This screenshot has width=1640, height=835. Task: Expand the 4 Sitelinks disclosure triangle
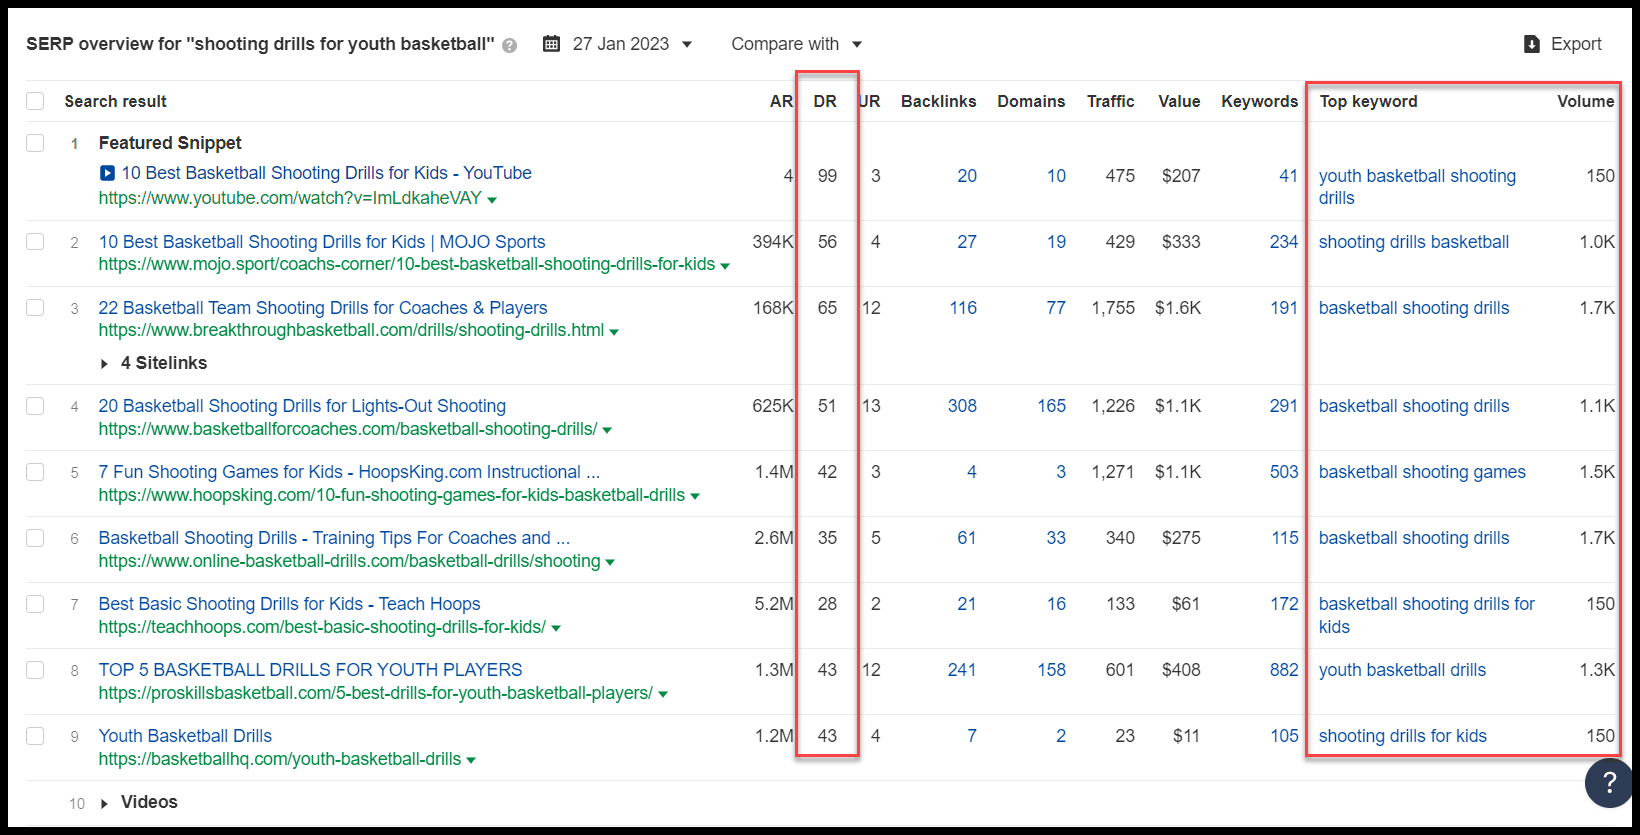[104, 364]
